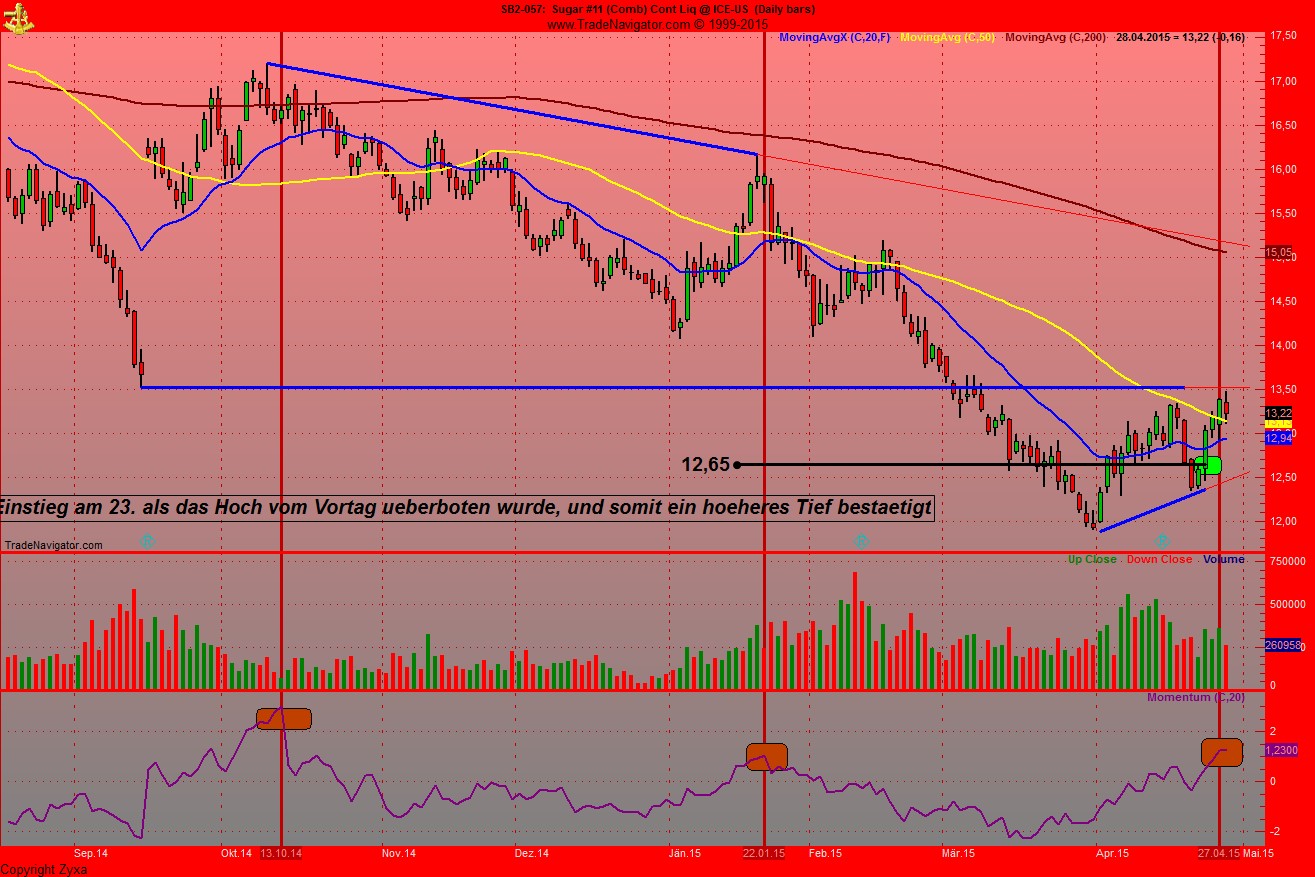The width and height of the screenshot is (1315, 877).
Task: Click the 28.04.2015 = 13,22 quote readout
Action: pyautogui.click(x=1180, y=37)
